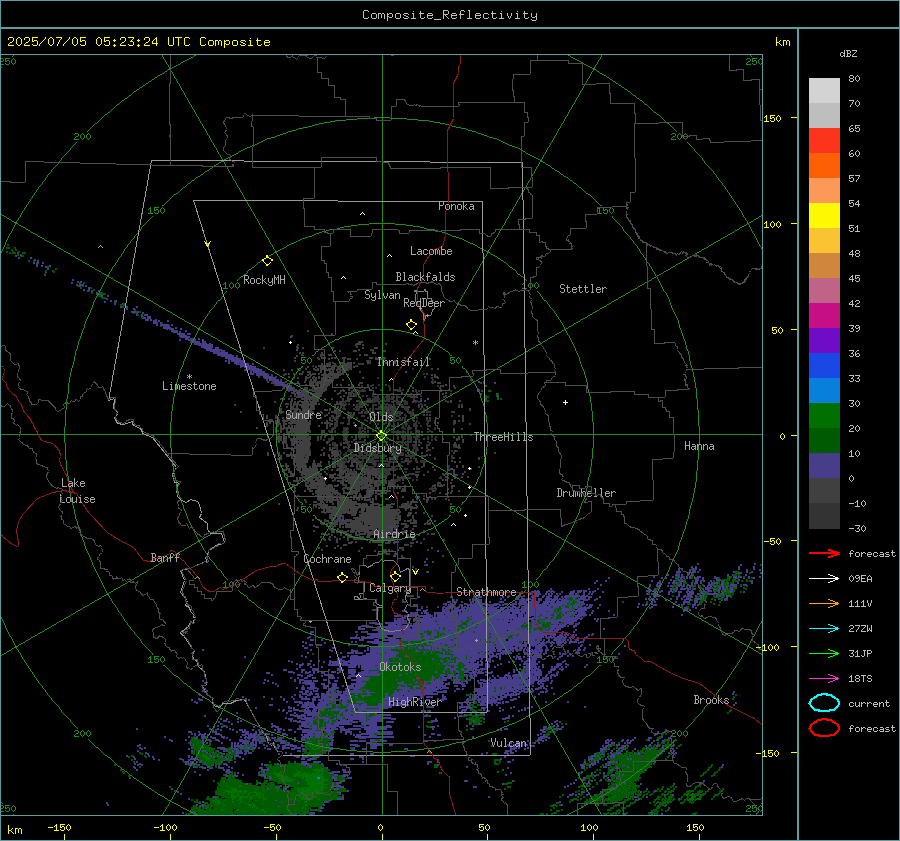Screen dimensions: 900x841
Task: Click the Sylvan label on the map
Action: pyautogui.click(x=382, y=295)
